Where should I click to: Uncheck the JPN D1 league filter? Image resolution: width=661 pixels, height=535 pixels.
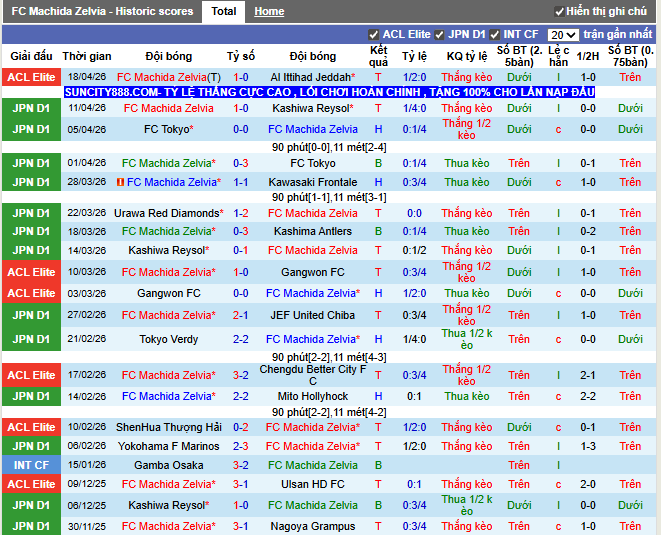(x=439, y=34)
